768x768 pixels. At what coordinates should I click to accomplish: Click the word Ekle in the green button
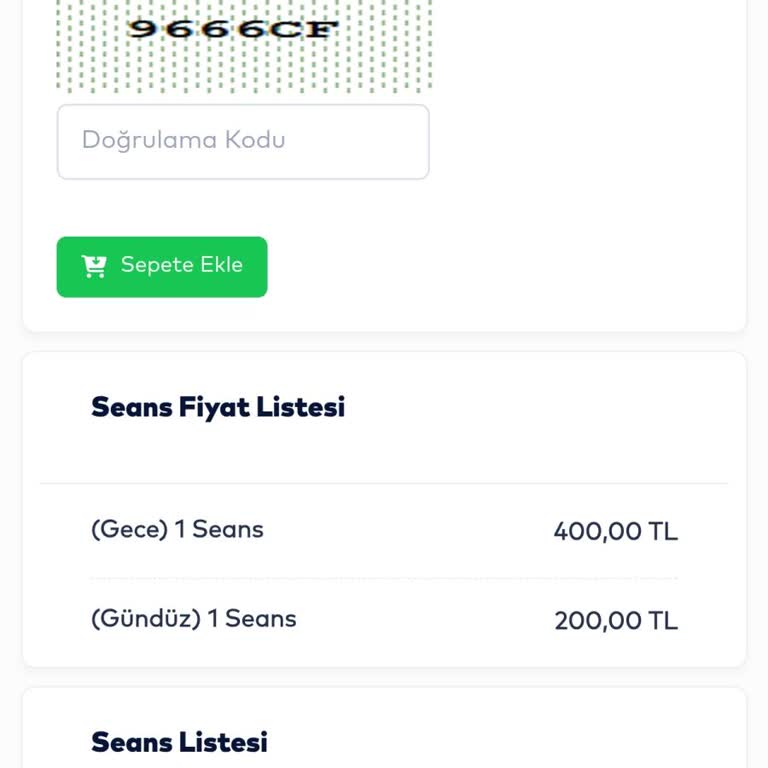click(222, 265)
